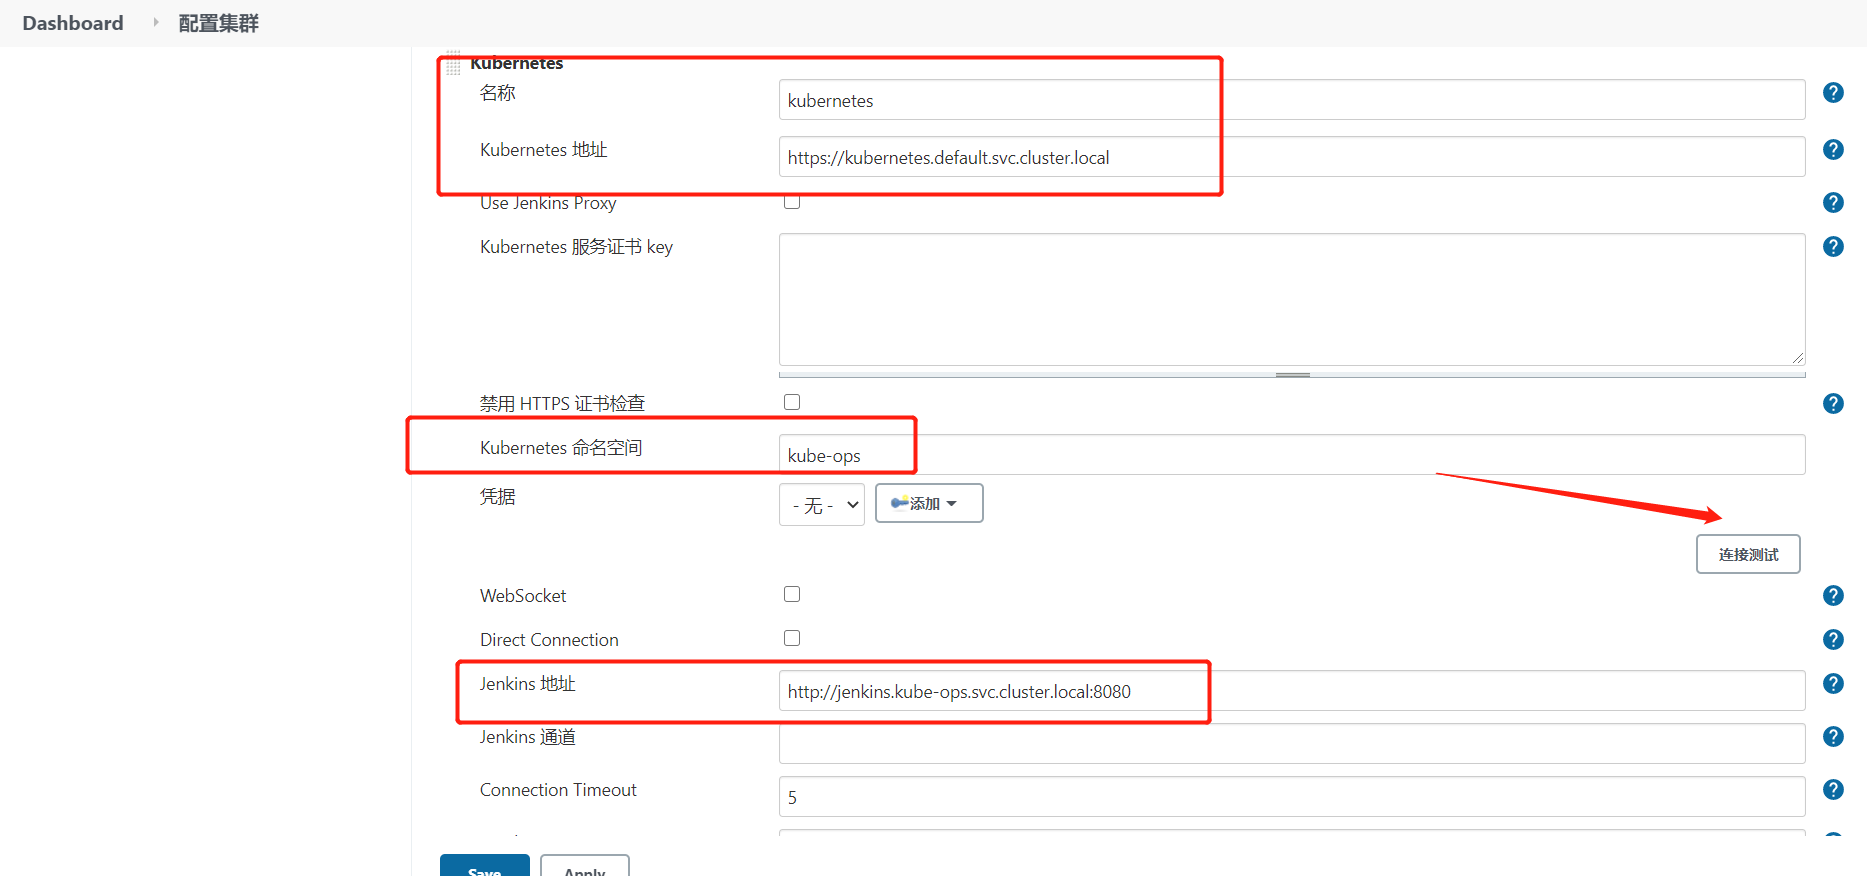Click the 连接测试 button
This screenshot has height=876, width=1867.
(x=1748, y=554)
